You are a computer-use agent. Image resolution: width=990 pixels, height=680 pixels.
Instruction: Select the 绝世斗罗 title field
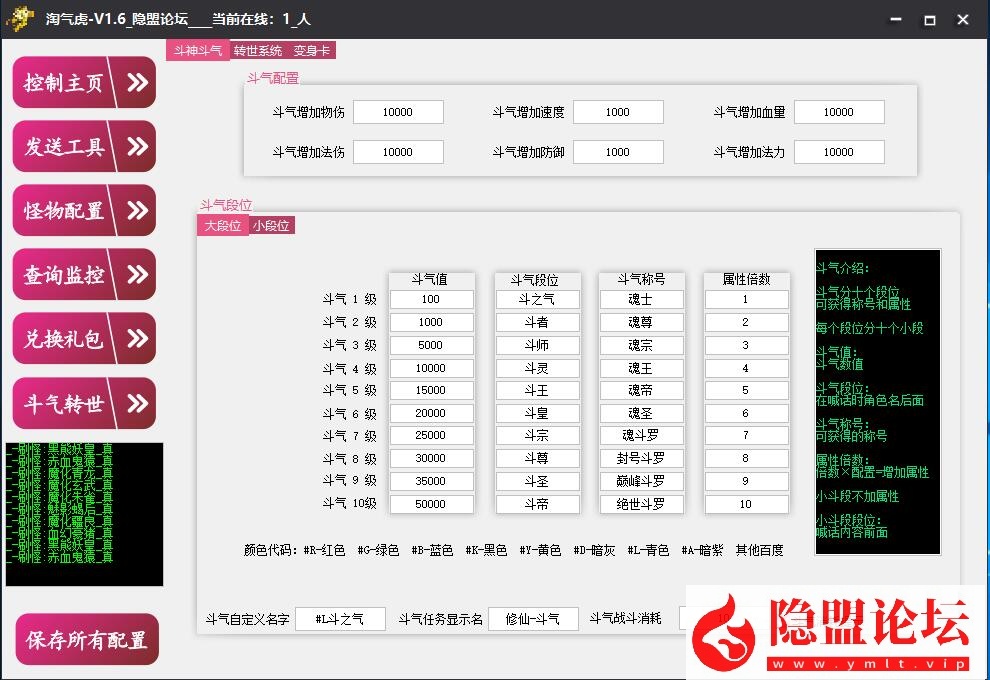click(x=641, y=504)
